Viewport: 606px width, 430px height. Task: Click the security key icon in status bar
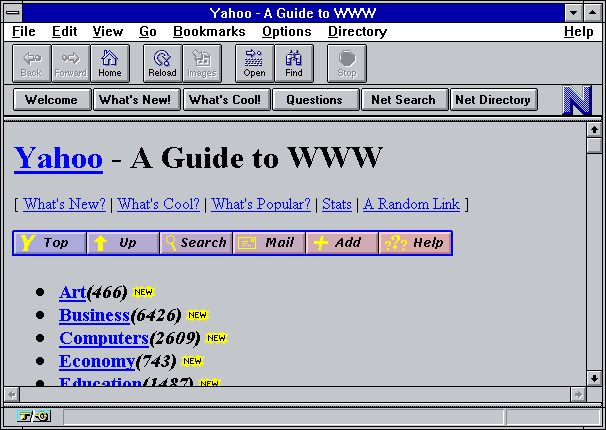pyautogui.click(x=34, y=416)
